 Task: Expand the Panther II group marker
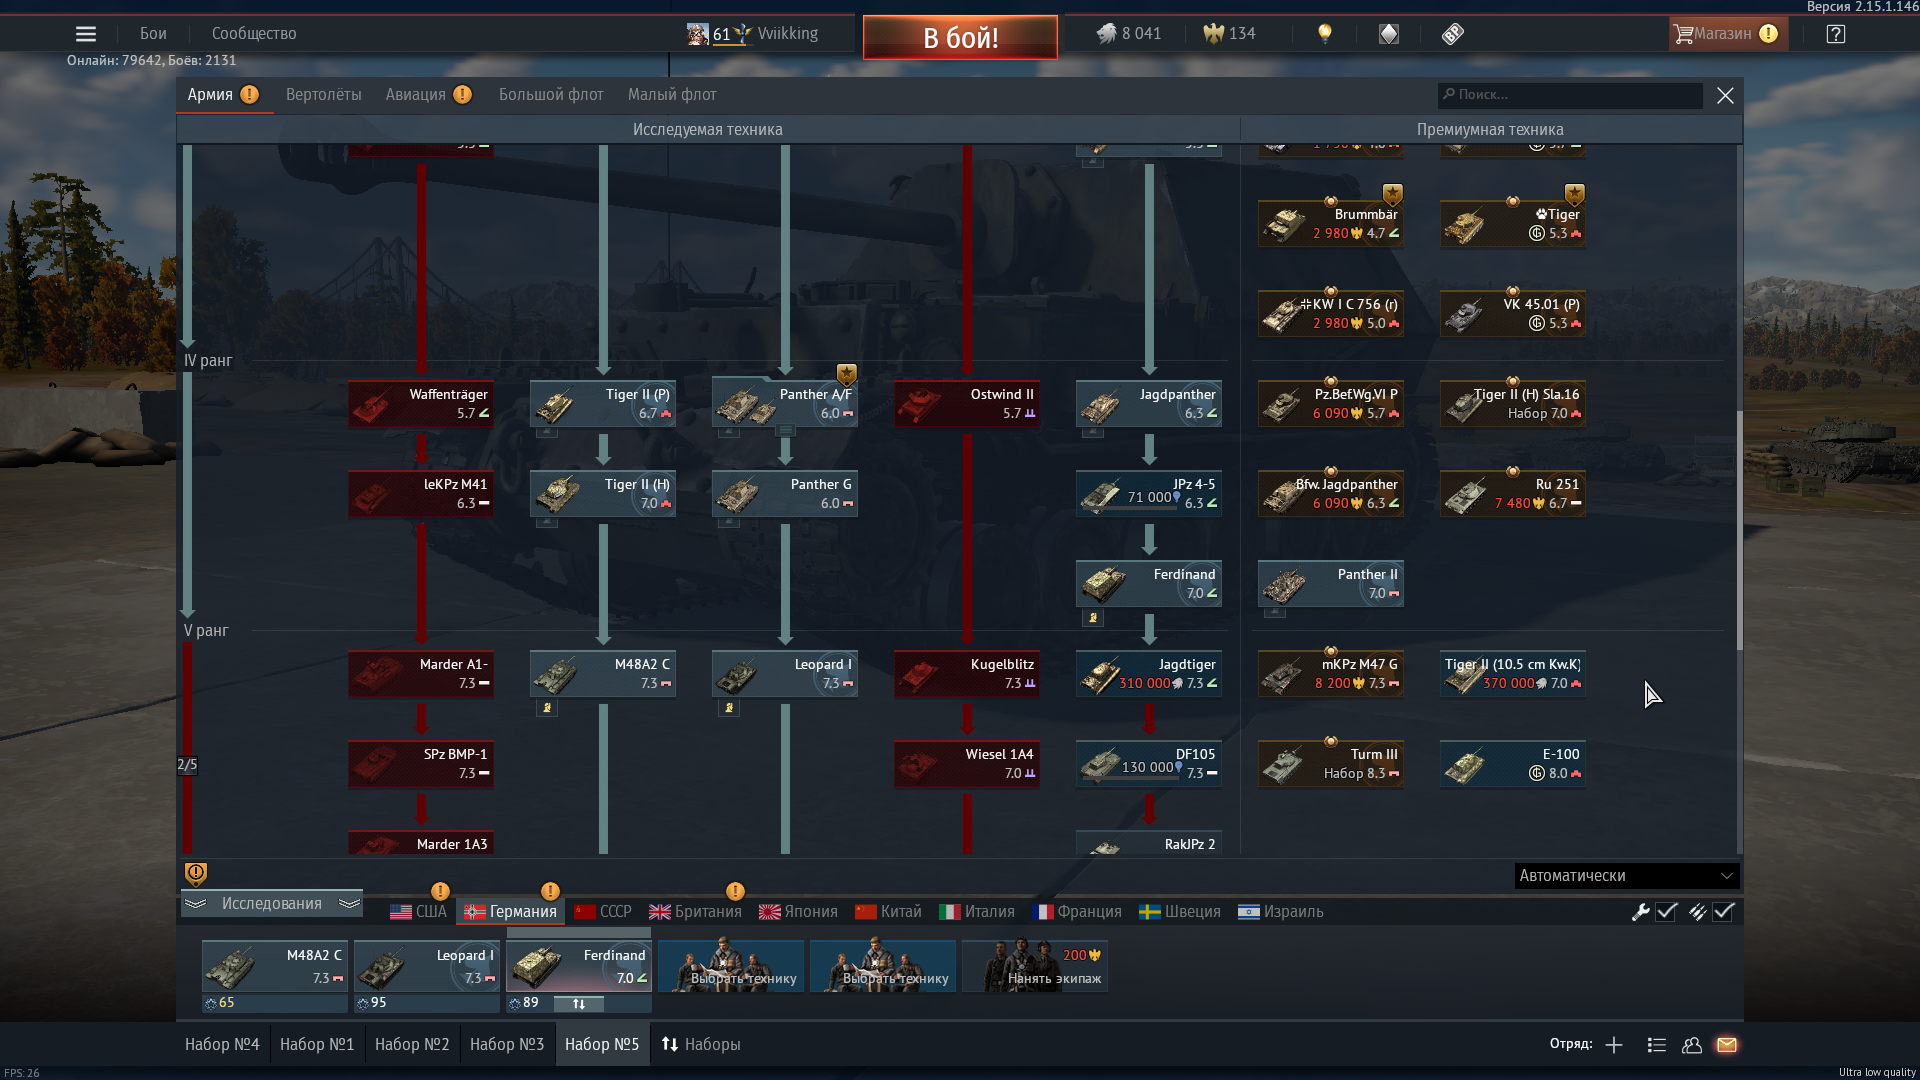(1275, 612)
